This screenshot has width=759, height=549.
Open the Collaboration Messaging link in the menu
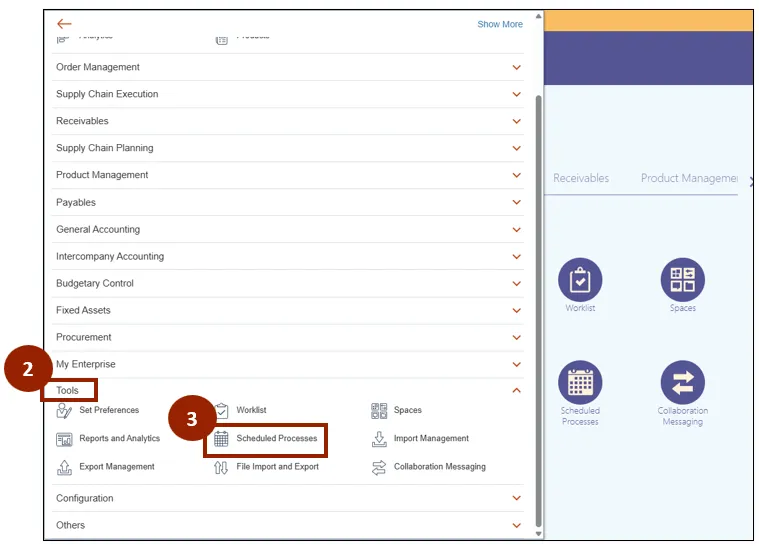[x=440, y=466]
